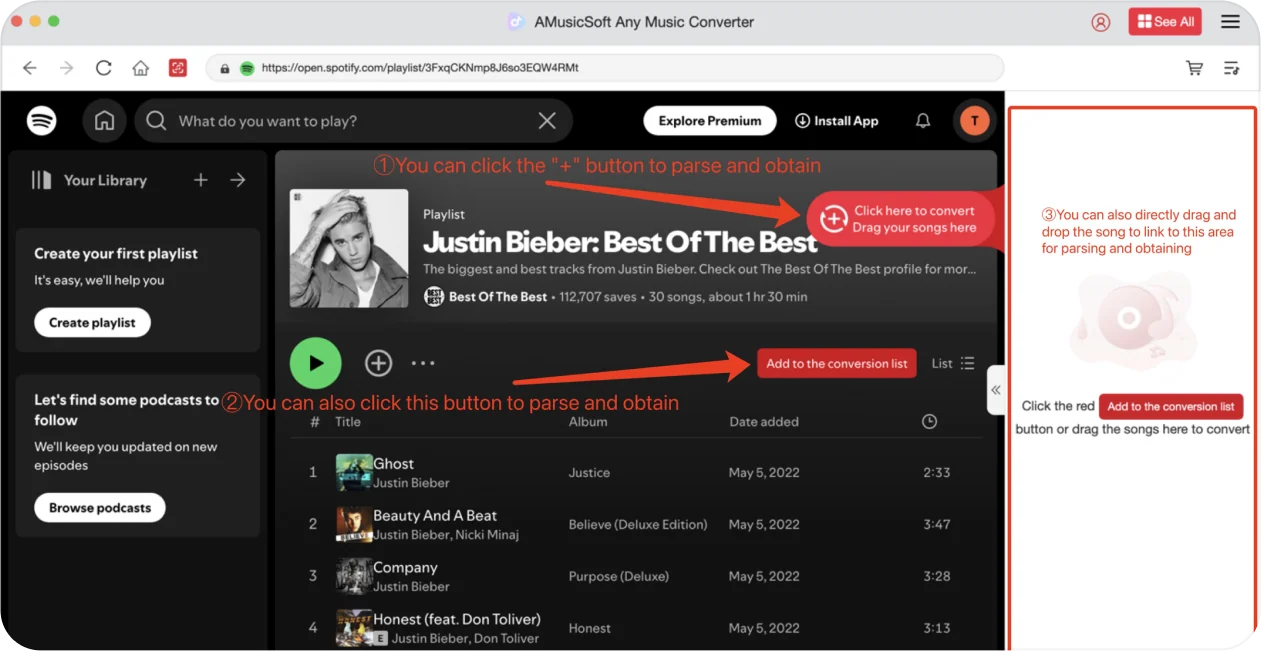Open album link 'Justice'
Screen dimensions: 1261x651
pyautogui.click(x=589, y=473)
